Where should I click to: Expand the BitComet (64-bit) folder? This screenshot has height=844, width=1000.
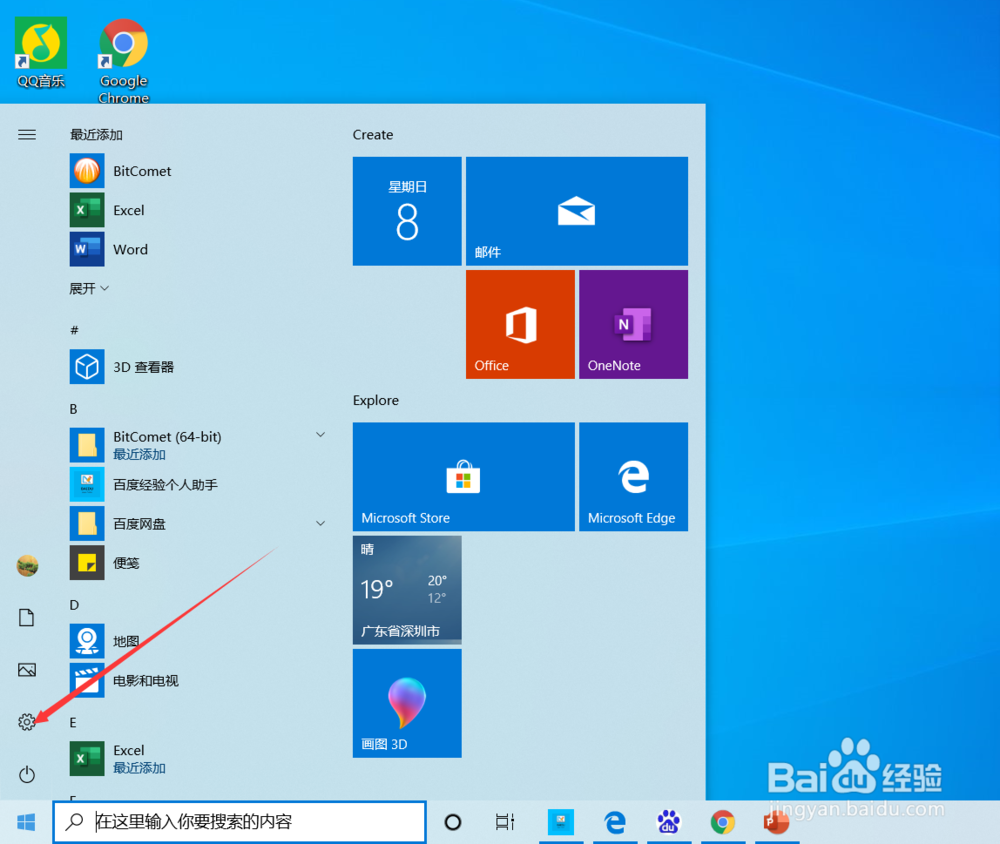[198, 445]
